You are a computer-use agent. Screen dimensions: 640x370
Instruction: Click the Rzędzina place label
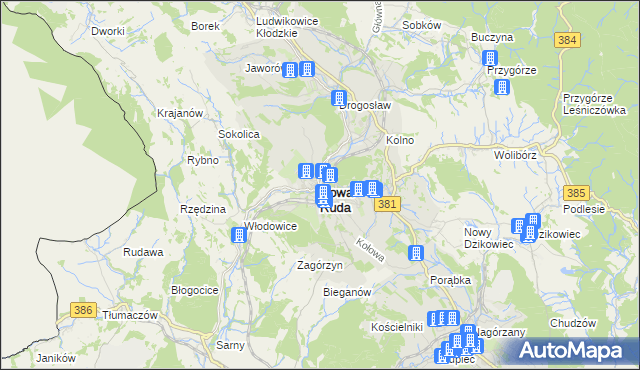point(203,209)
